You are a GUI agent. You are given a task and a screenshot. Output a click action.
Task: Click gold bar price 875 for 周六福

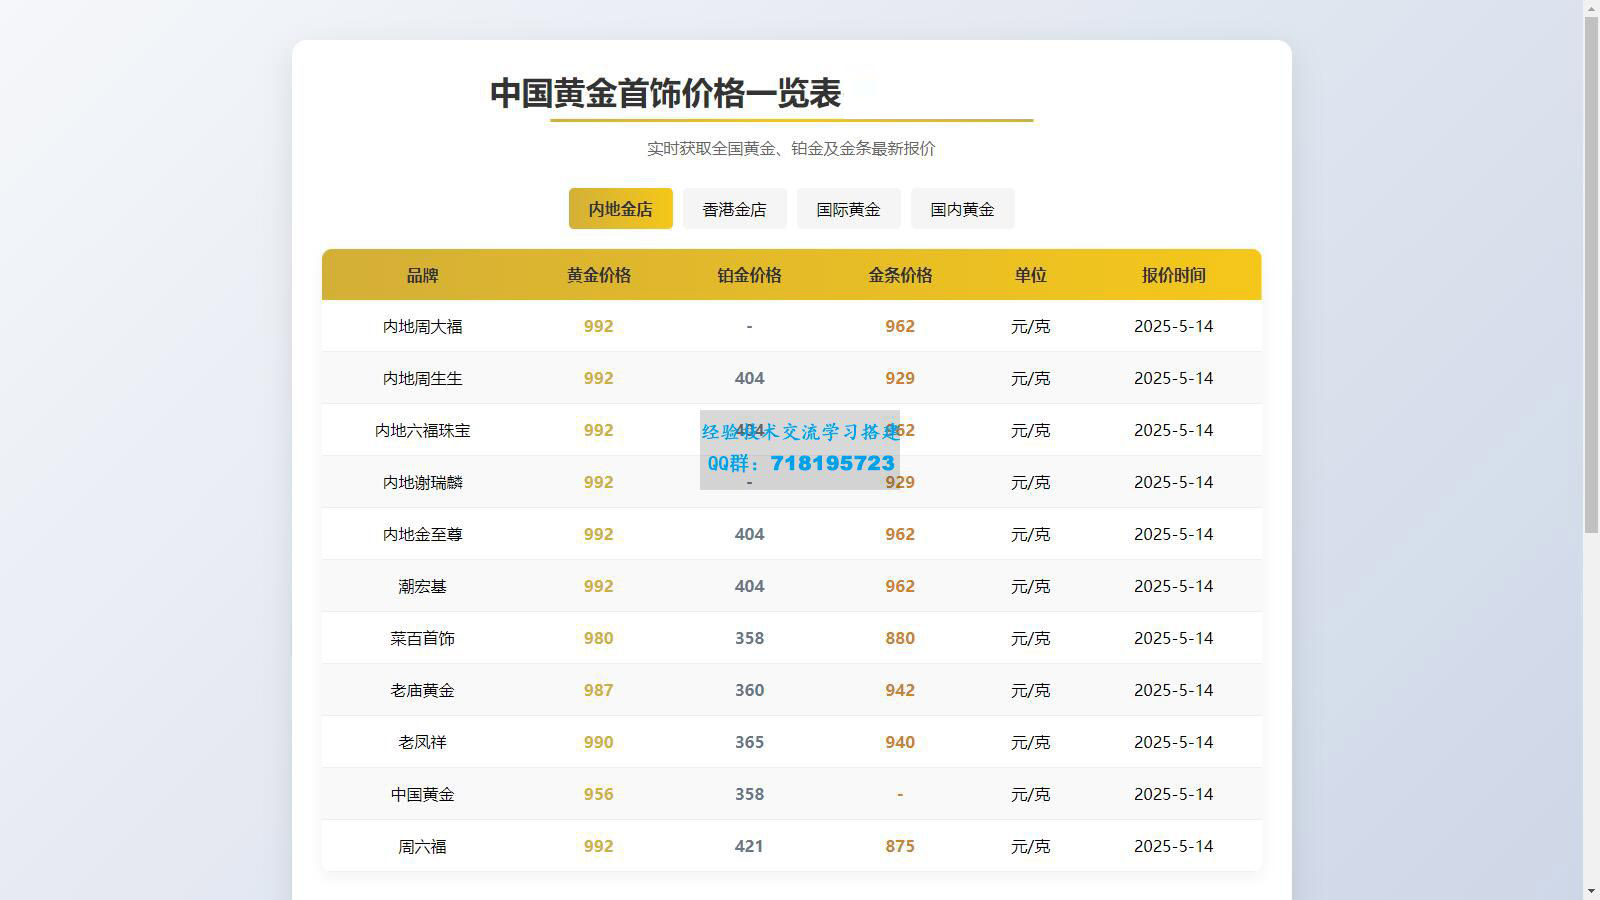click(x=900, y=846)
